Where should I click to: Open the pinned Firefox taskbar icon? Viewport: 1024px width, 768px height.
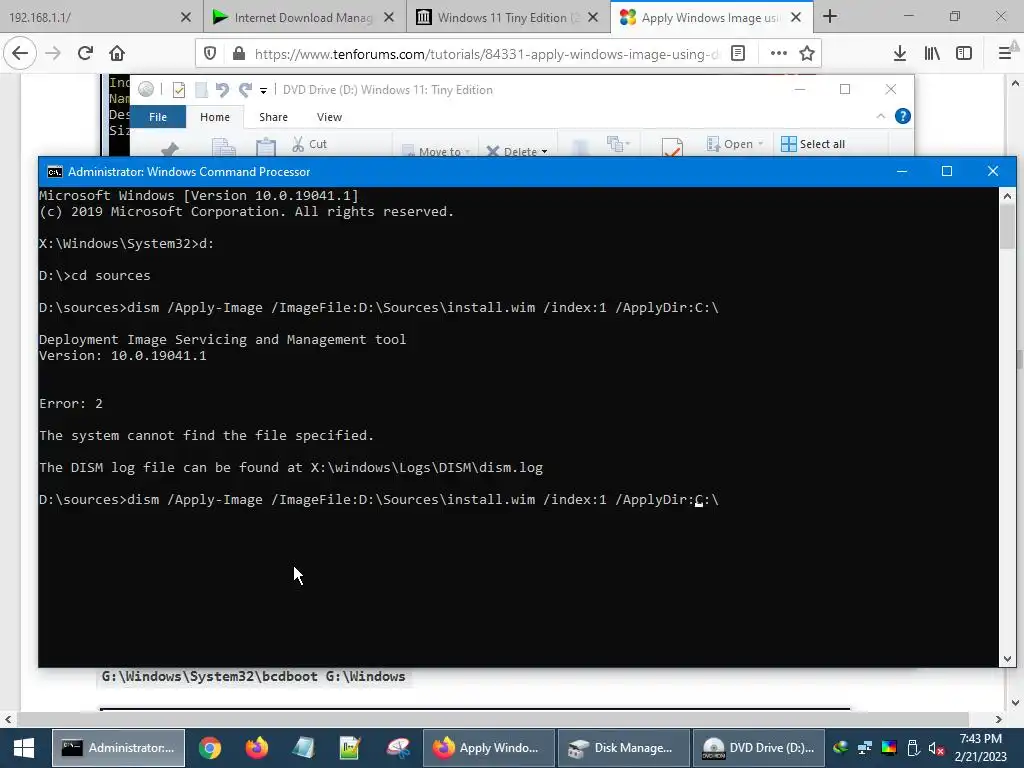[x=257, y=748]
